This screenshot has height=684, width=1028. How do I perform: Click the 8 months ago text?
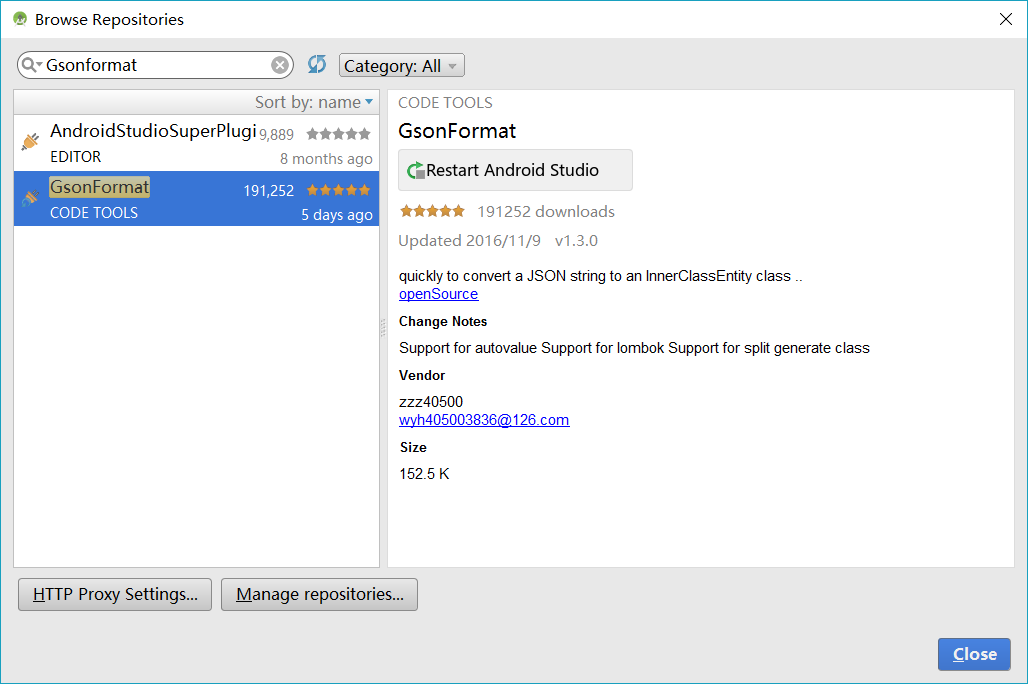tap(326, 159)
